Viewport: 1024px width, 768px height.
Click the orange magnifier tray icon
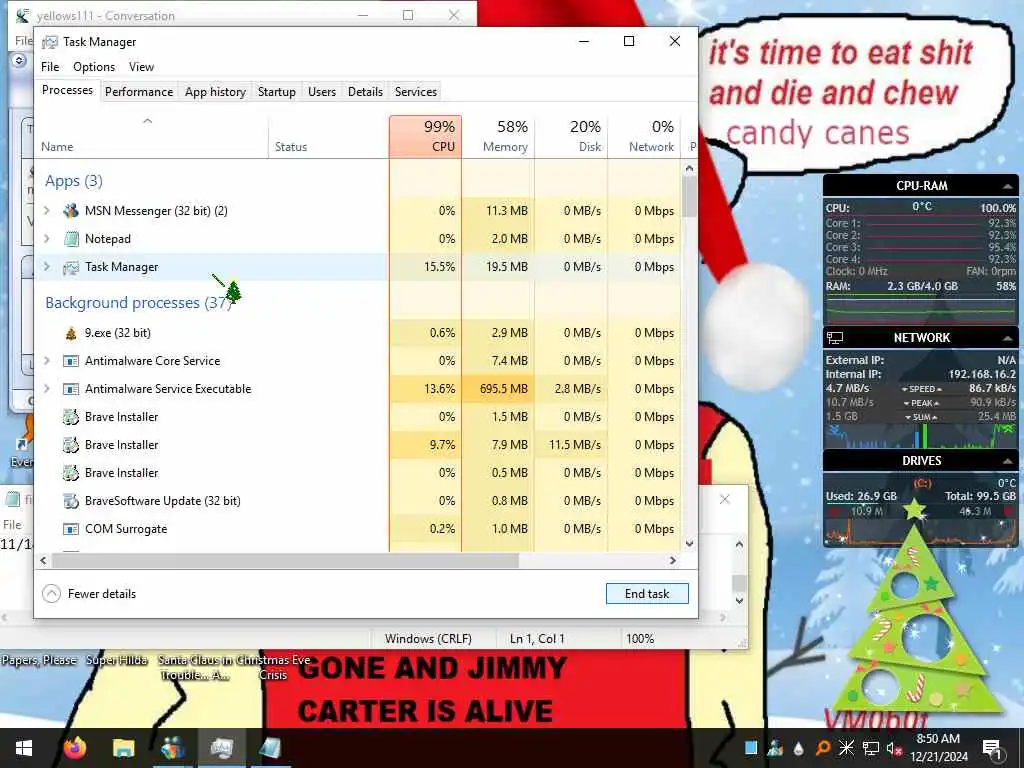pos(823,748)
